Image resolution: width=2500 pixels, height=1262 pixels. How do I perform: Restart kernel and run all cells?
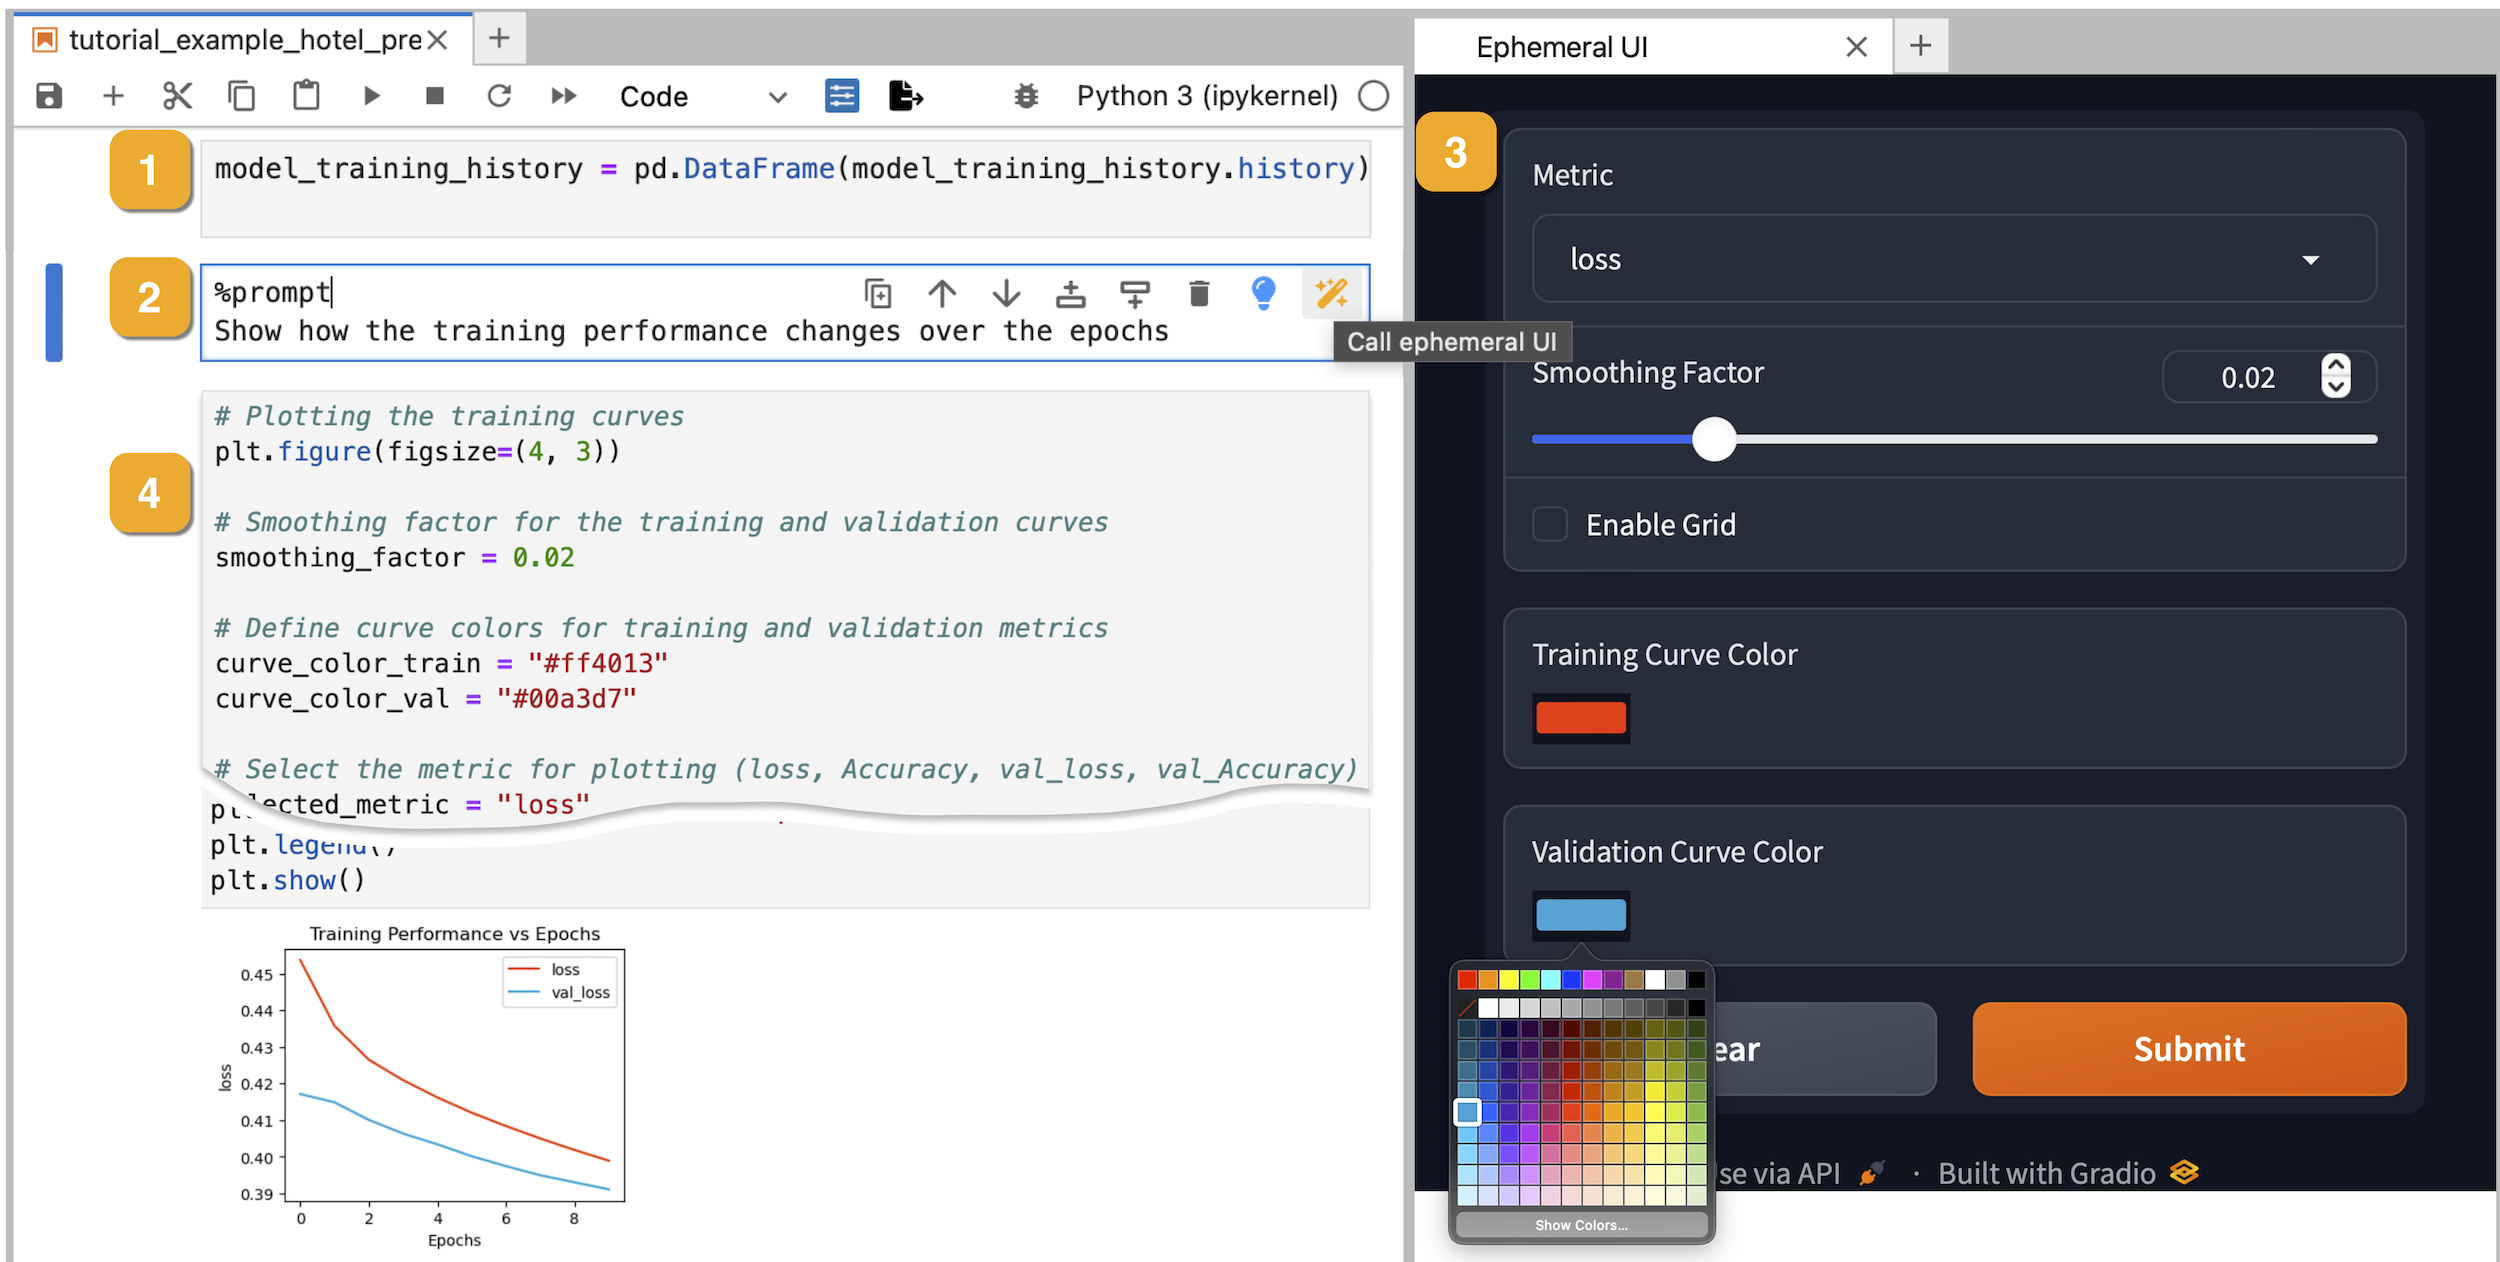tap(564, 96)
